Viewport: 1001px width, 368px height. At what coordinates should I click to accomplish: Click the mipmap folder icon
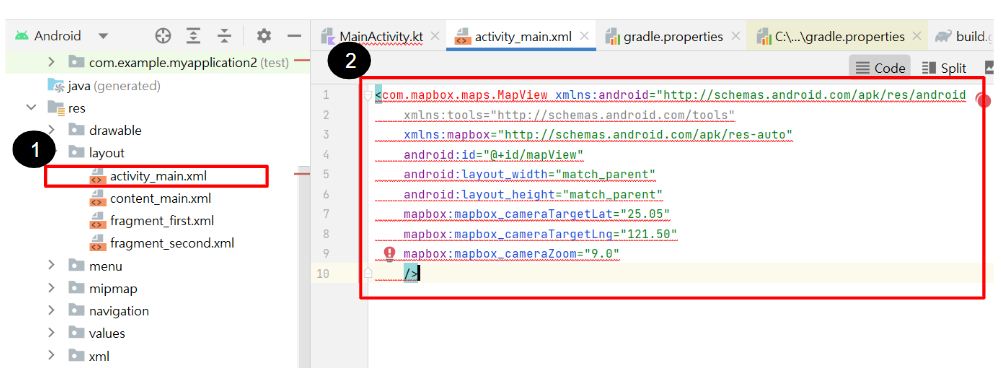pyautogui.click(x=76, y=288)
